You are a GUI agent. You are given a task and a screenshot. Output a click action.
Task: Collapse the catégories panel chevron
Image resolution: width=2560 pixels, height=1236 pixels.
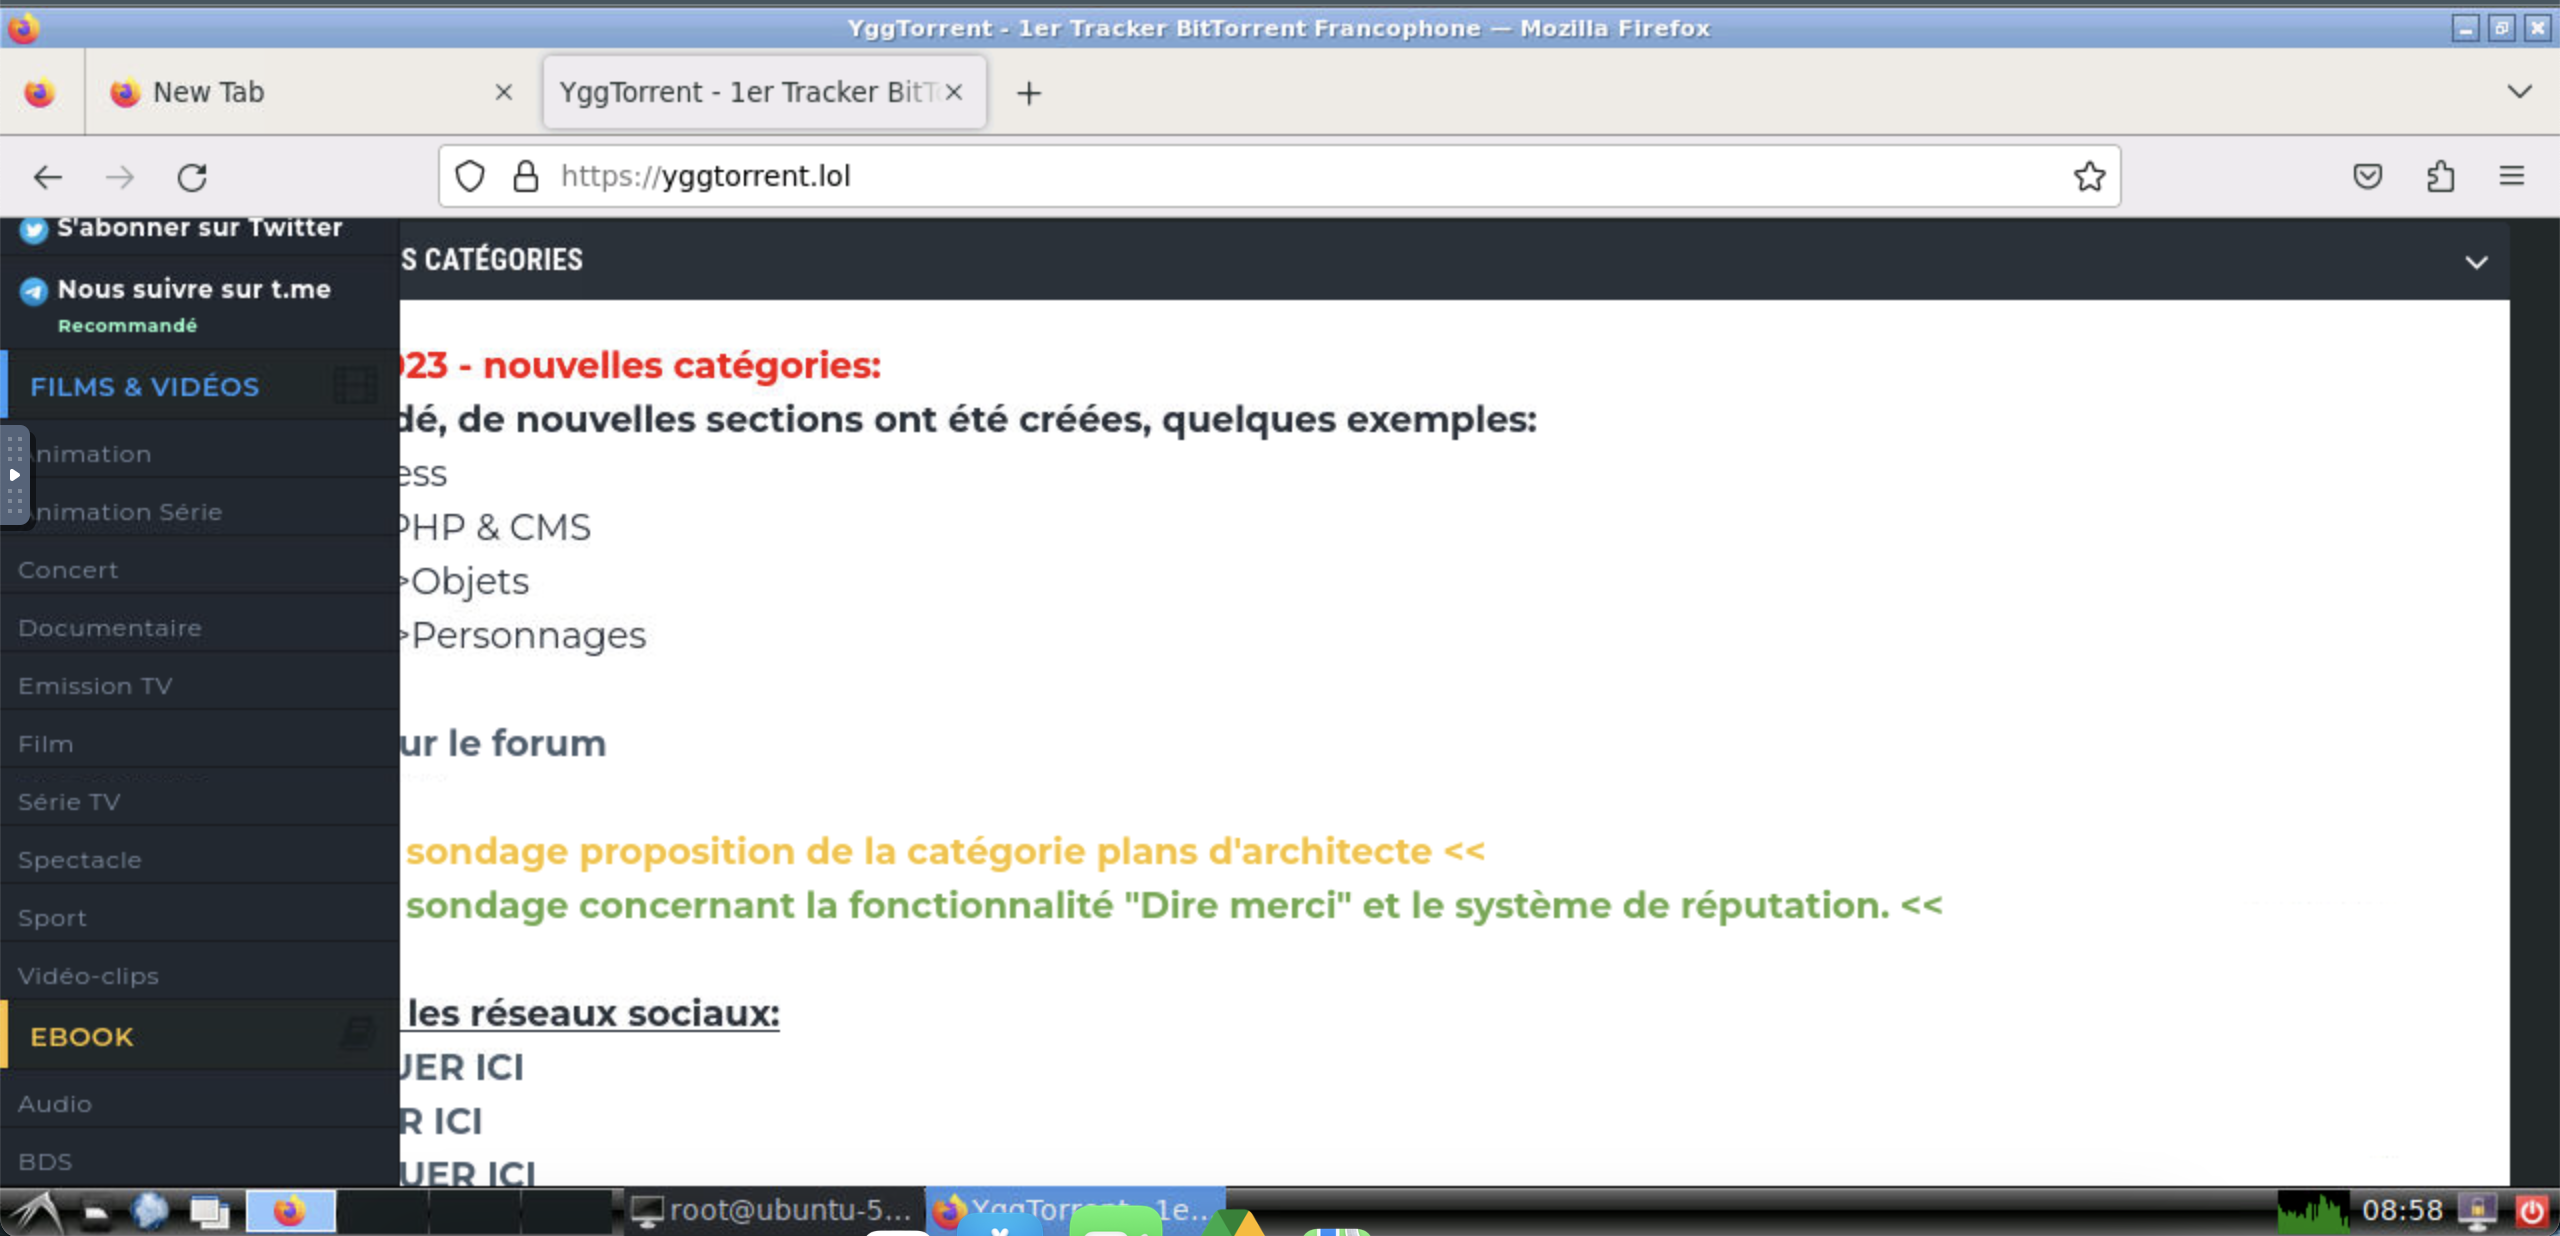(2478, 262)
